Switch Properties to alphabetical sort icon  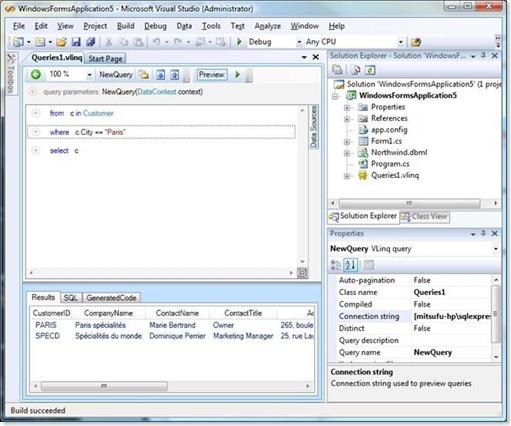pos(351,265)
